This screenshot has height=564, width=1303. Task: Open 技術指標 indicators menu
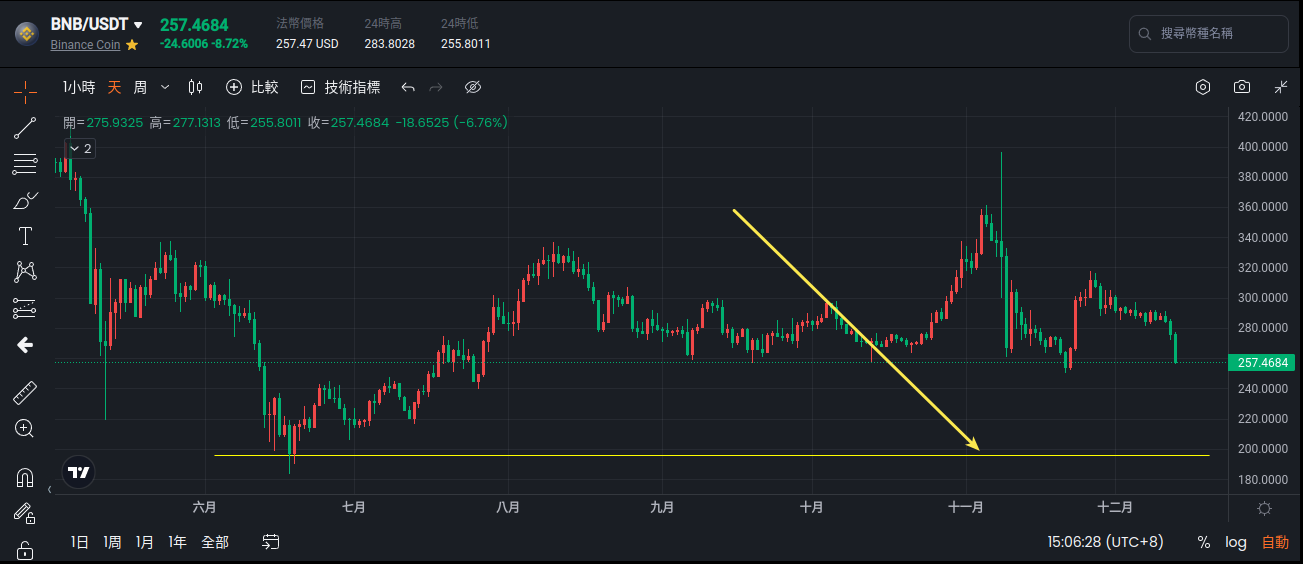coord(340,87)
